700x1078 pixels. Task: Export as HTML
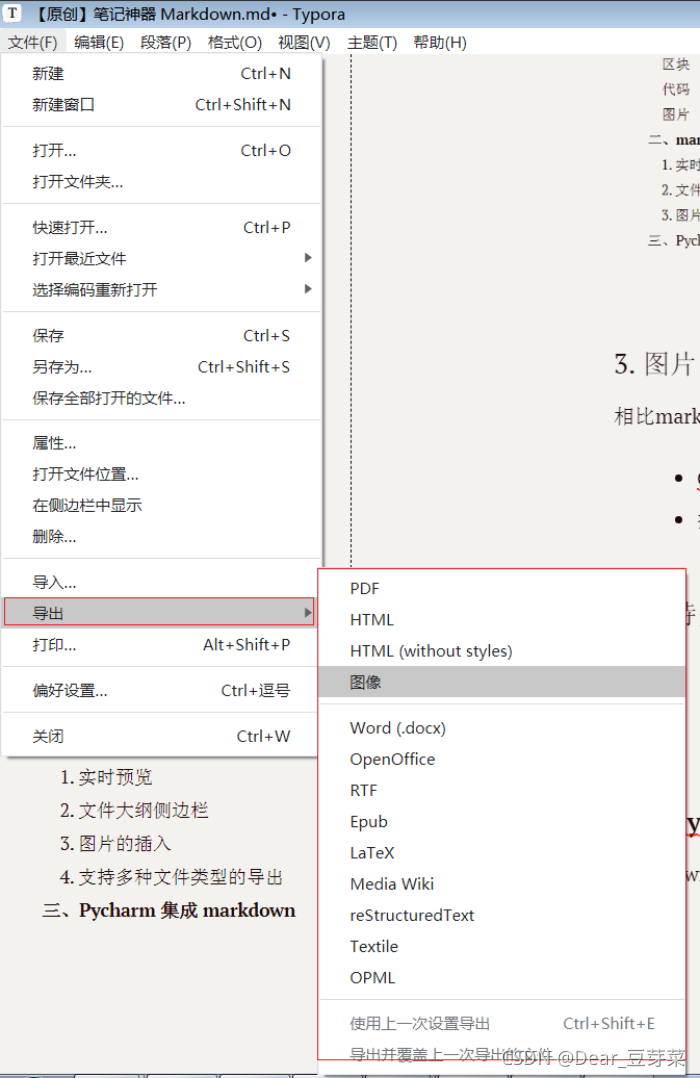[502, 619]
